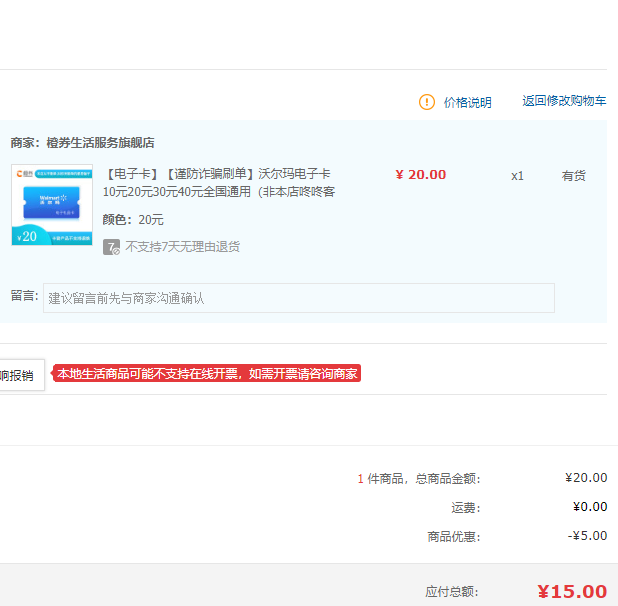618x606 pixels.
Task: Click the partially visible 报销 button
Action: pos(20,375)
